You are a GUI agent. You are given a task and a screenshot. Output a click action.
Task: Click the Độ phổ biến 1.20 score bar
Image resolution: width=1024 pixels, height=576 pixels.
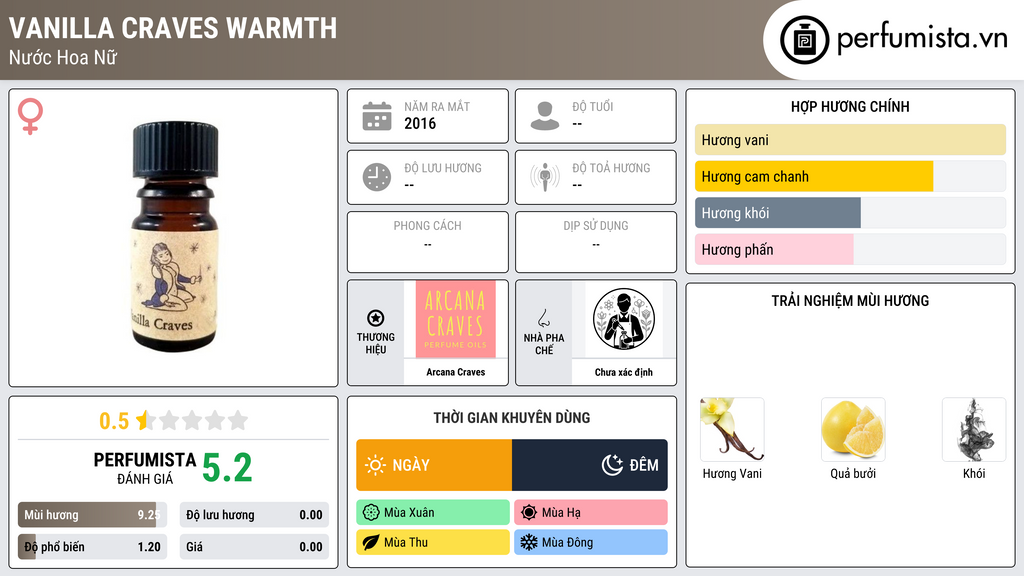(92, 547)
